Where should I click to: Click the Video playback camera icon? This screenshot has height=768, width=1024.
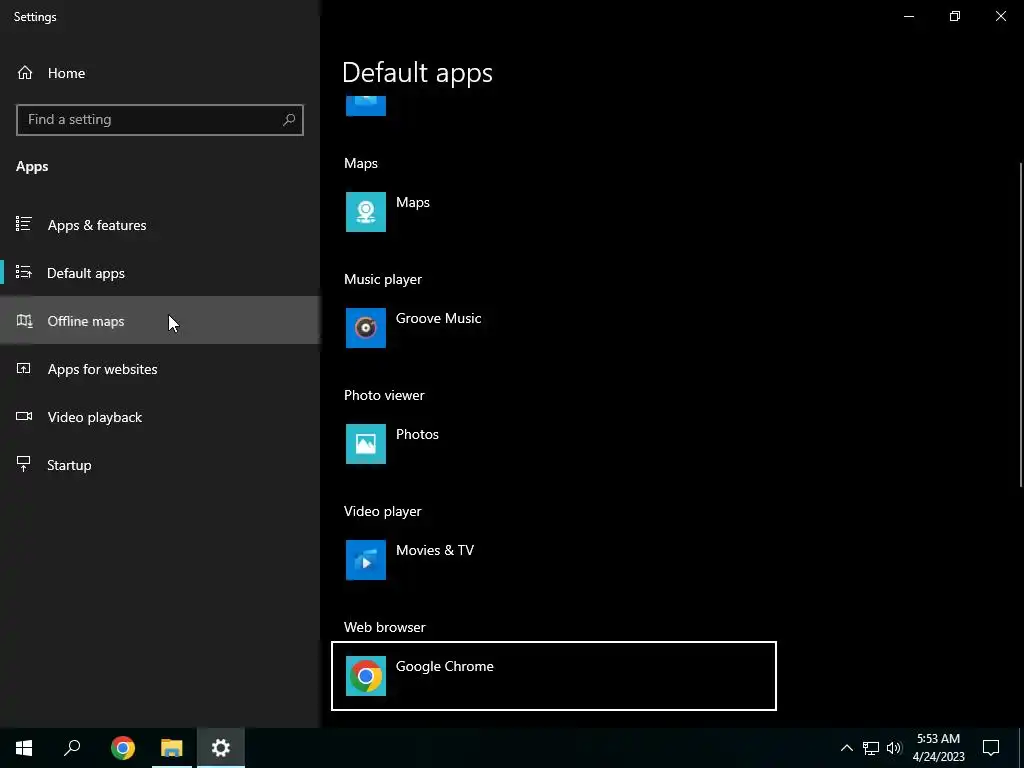coord(24,417)
